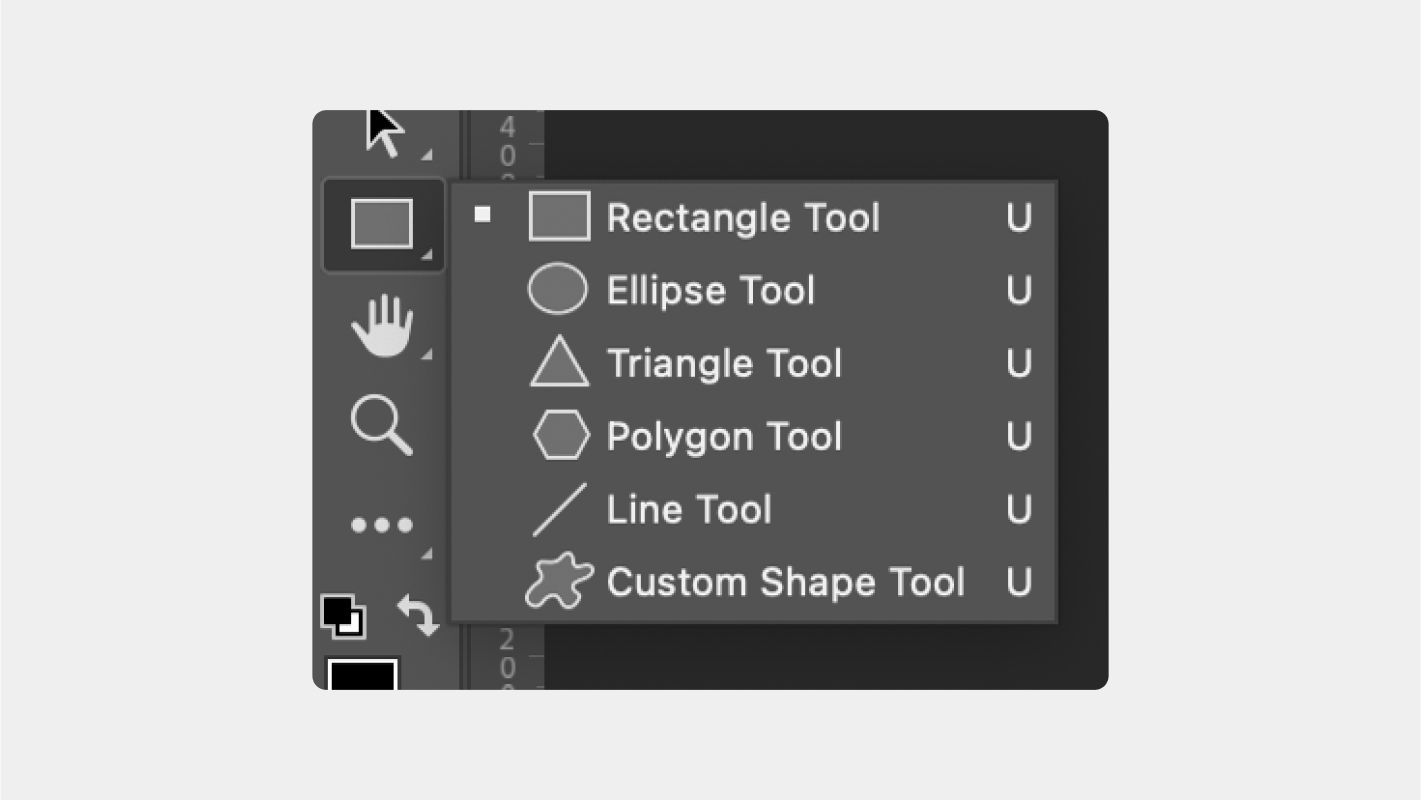1421x800 pixels.
Task: Click the hexagon polygon icon in the flyout
Action: (560, 436)
